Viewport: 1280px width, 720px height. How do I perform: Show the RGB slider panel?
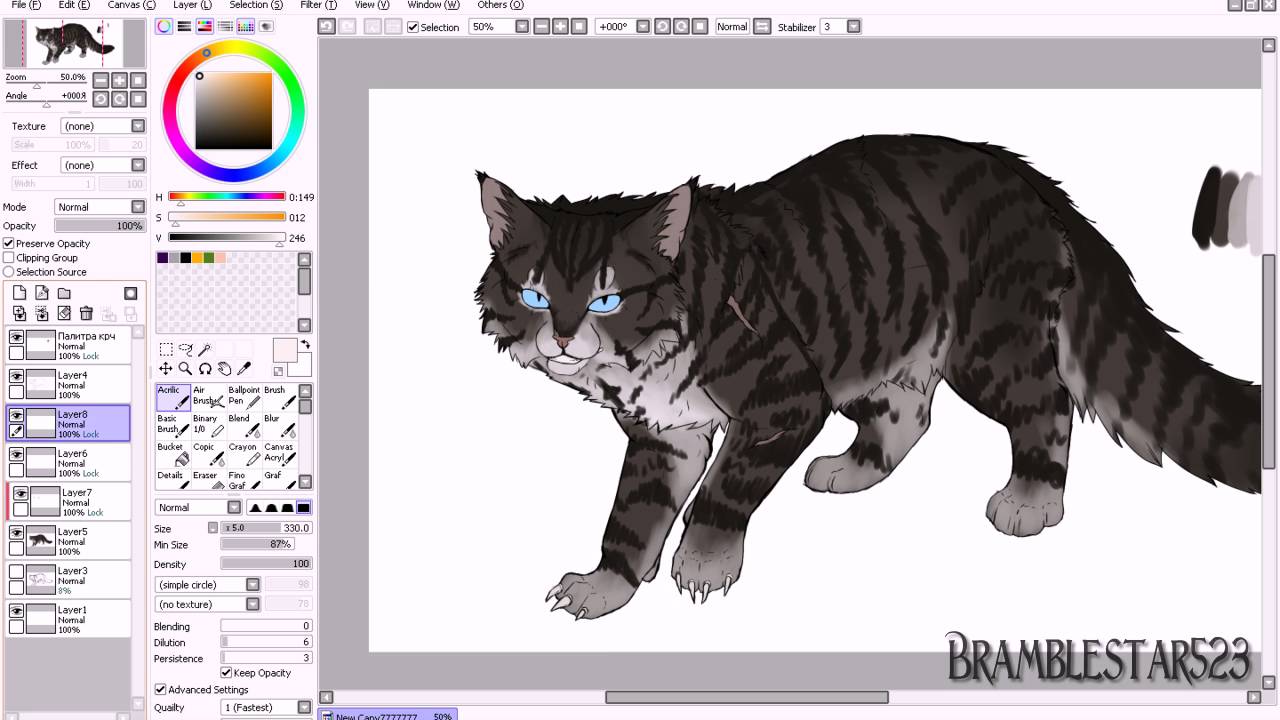click(184, 27)
